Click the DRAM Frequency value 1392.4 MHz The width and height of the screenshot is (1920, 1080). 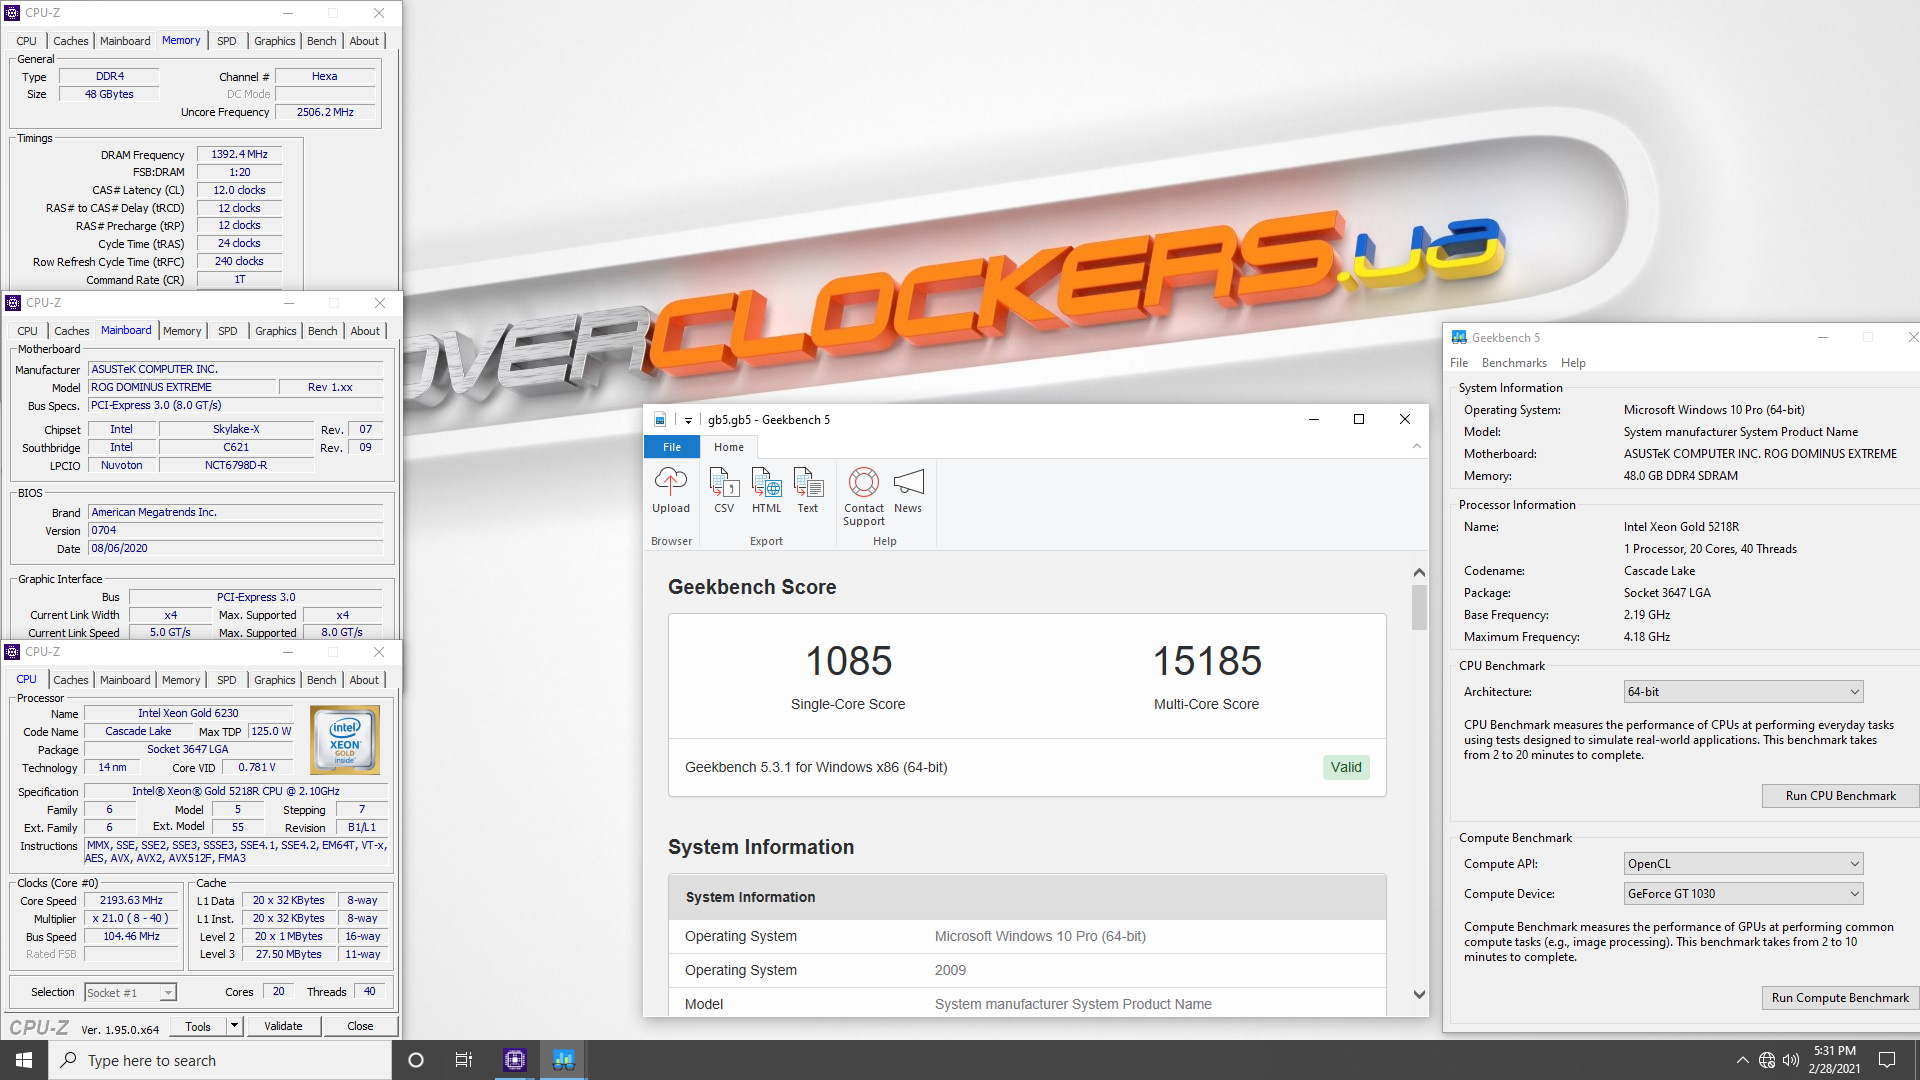pyautogui.click(x=240, y=154)
